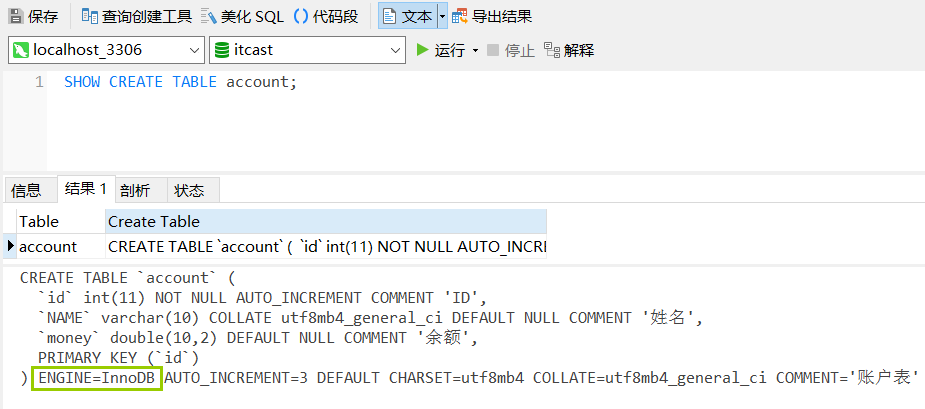Click the PRIMARY KEY (`id`) line
Viewport: 925px width, 409px height.
pyautogui.click(x=119, y=358)
